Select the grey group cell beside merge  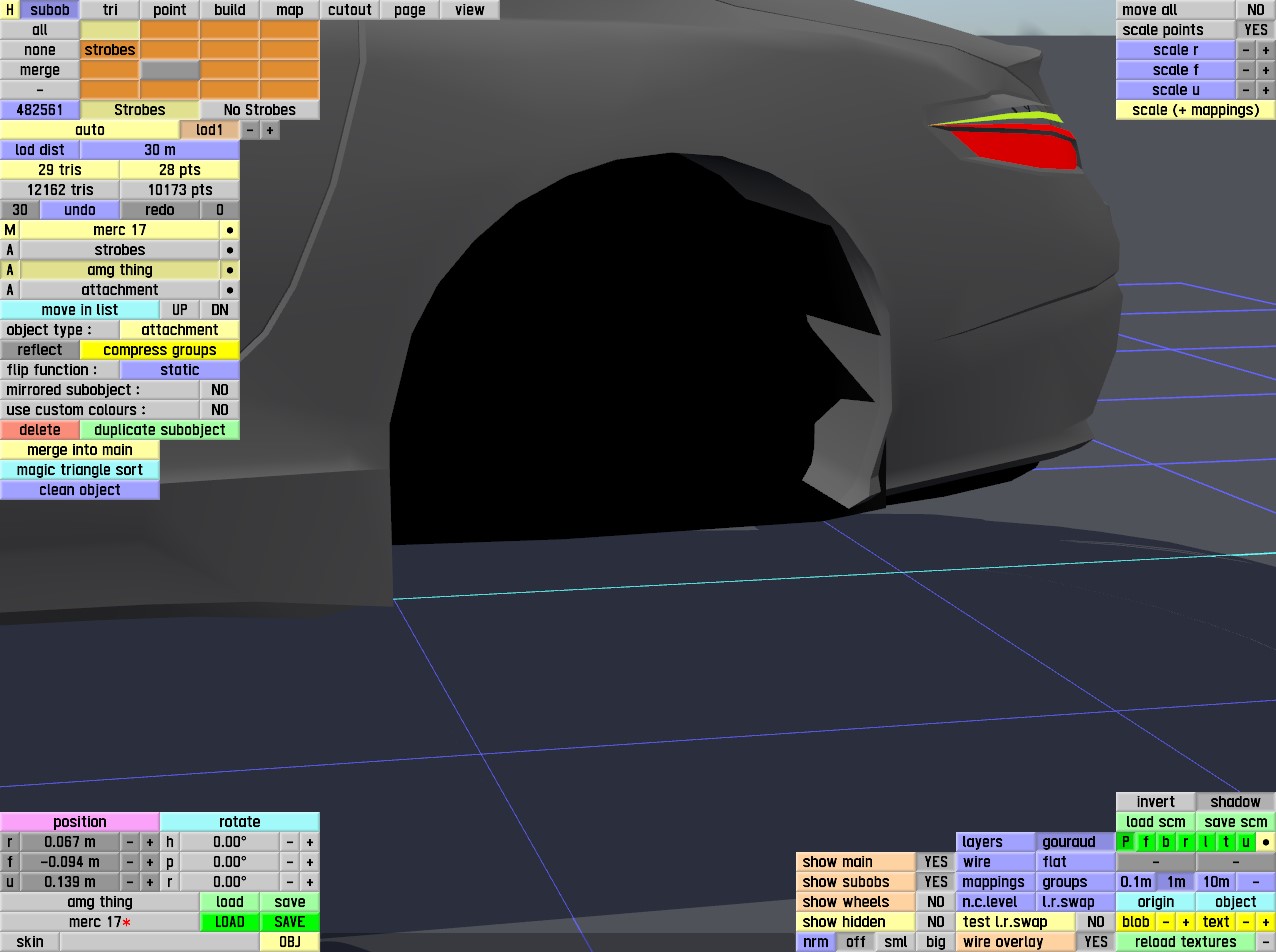click(170, 70)
